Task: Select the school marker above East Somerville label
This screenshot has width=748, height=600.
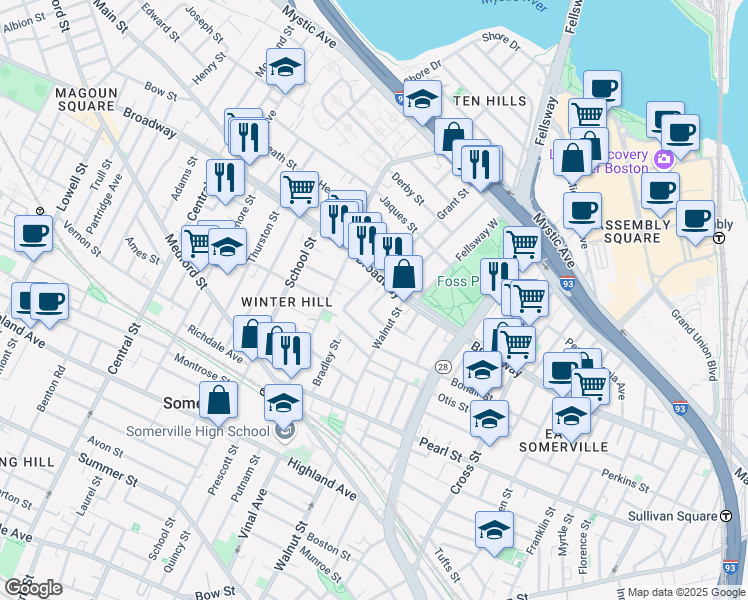Action: coord(571,417)
